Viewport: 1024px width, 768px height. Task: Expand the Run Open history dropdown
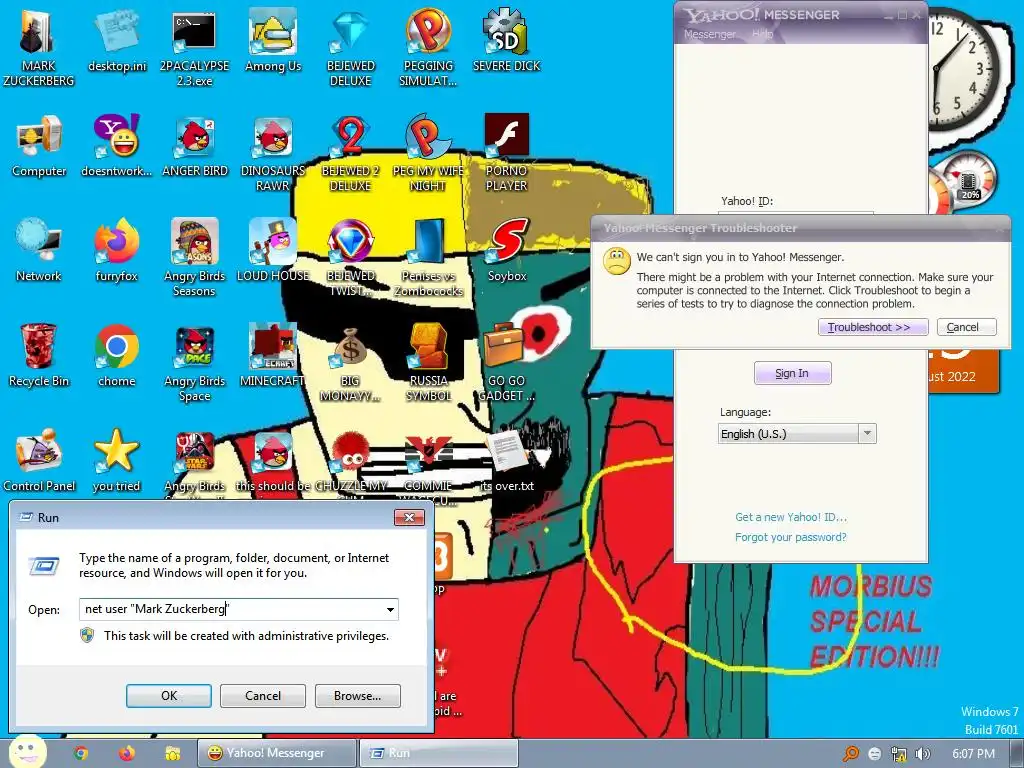click(x=390, y=609)
